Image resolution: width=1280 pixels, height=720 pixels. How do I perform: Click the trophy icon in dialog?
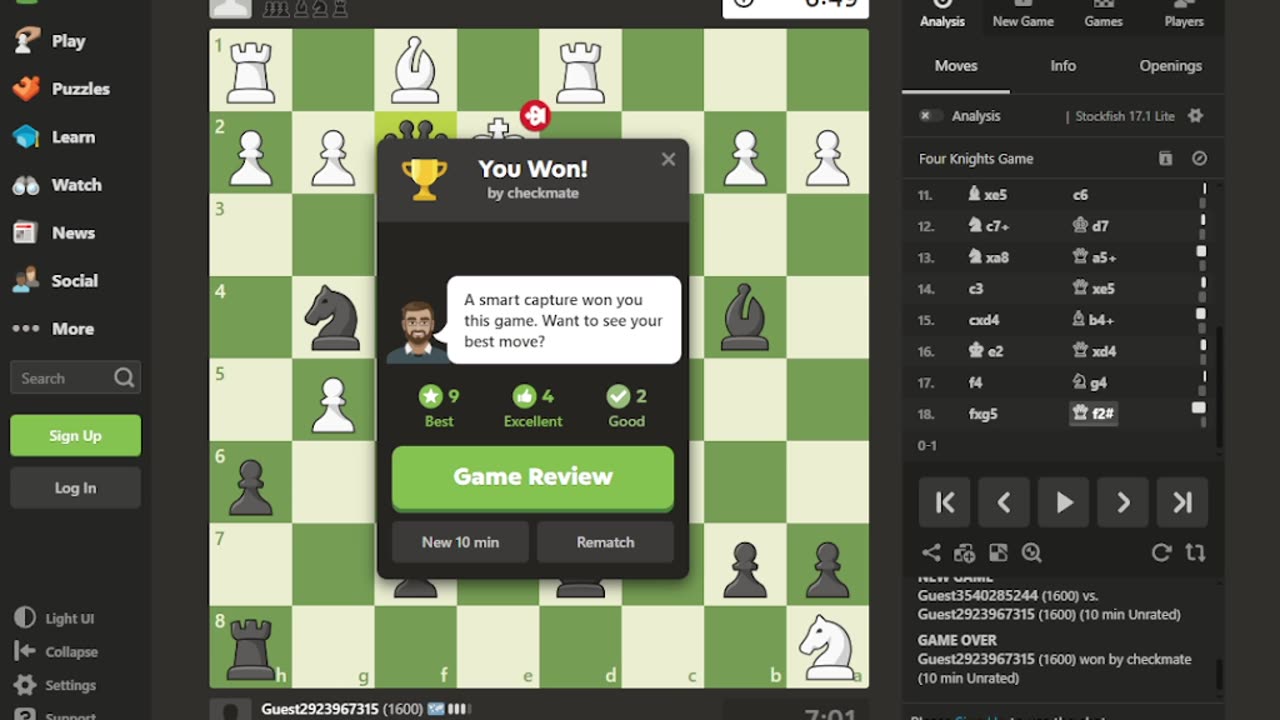coord(425,179)
